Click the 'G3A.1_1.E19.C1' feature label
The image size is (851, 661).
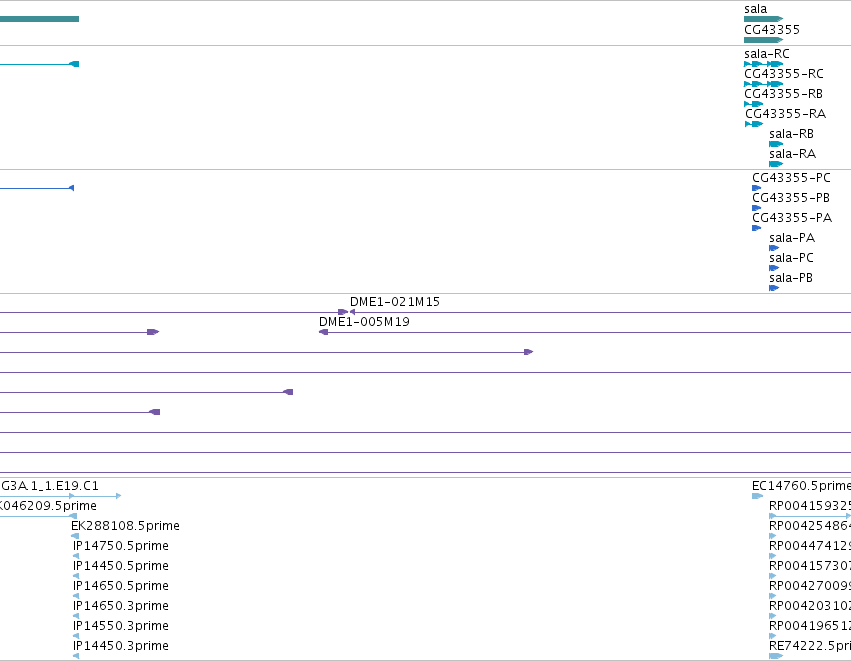click(49, 486)
